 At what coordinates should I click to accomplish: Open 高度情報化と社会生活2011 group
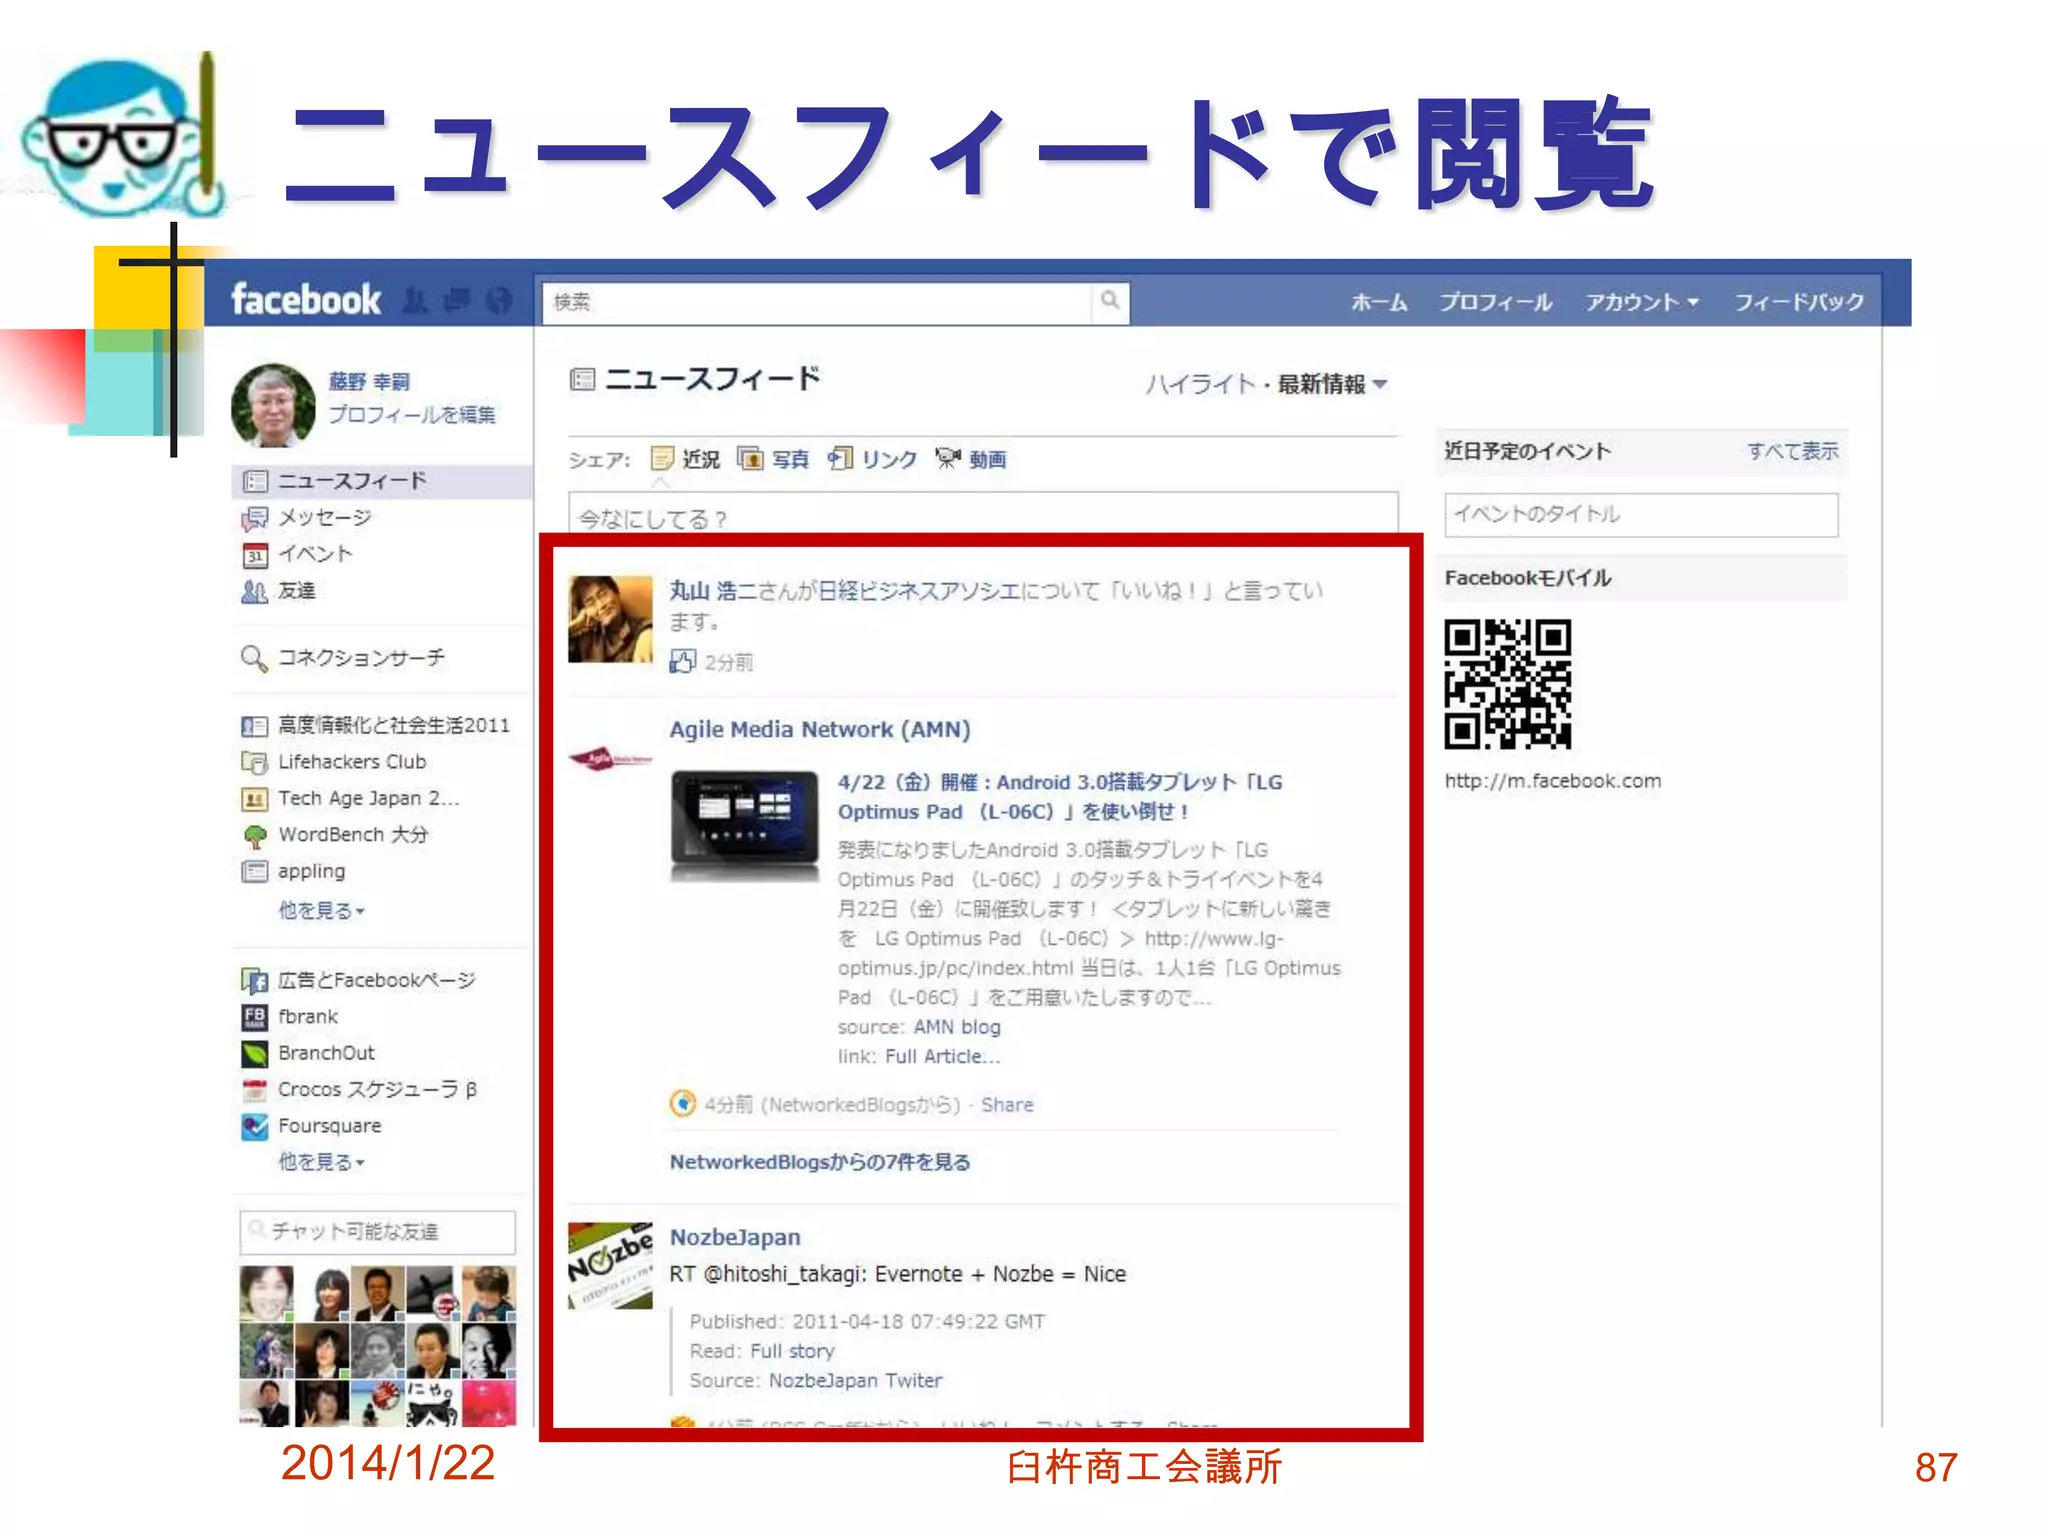[x=394, y=725]
